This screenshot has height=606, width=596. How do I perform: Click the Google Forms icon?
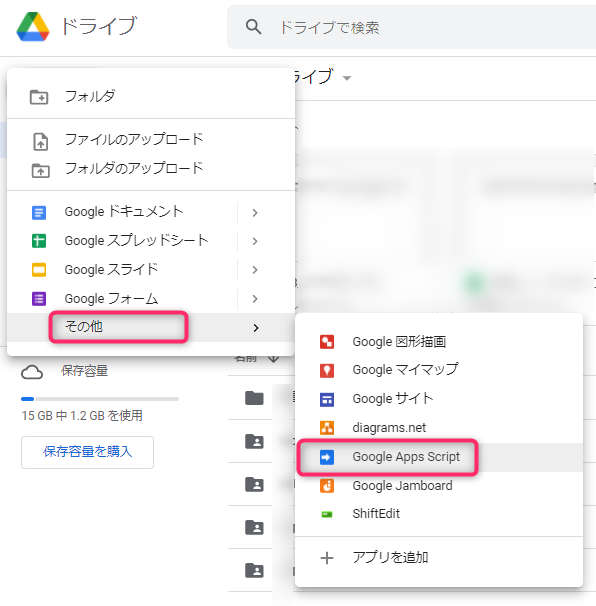[x=39, y=299]
